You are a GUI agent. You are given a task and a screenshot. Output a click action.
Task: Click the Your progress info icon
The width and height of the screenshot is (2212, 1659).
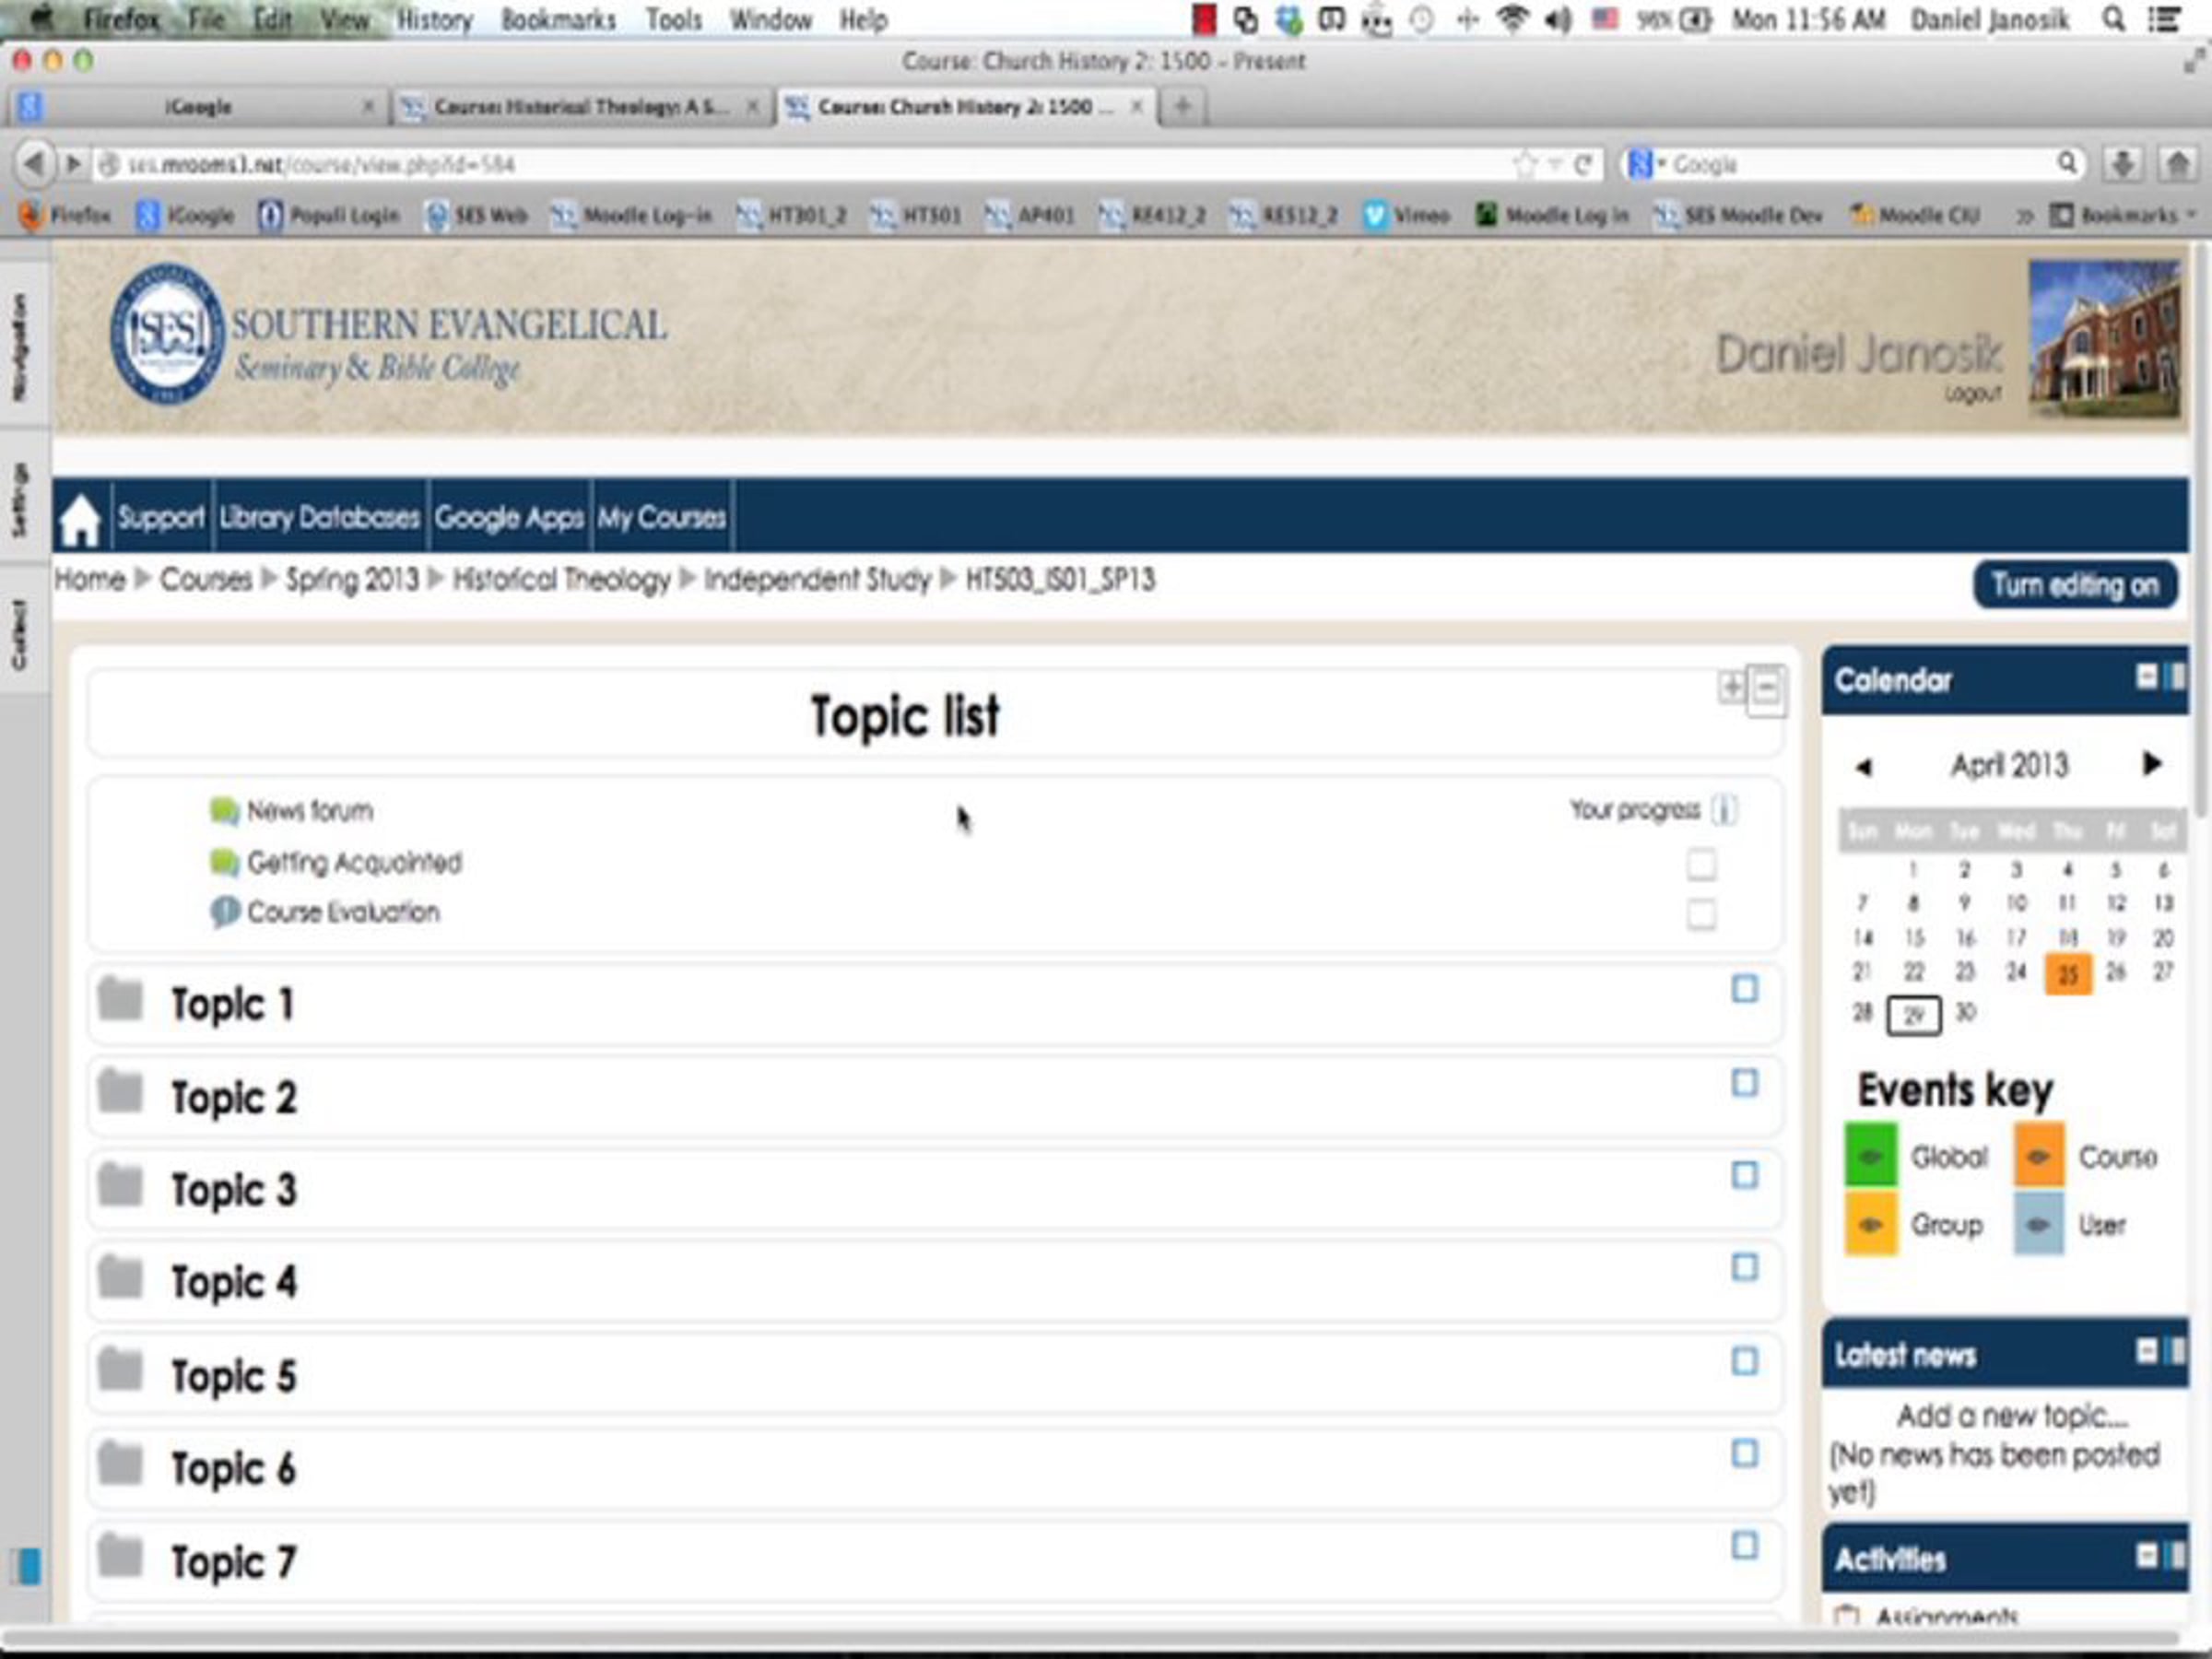click(x=1724, y=809)
